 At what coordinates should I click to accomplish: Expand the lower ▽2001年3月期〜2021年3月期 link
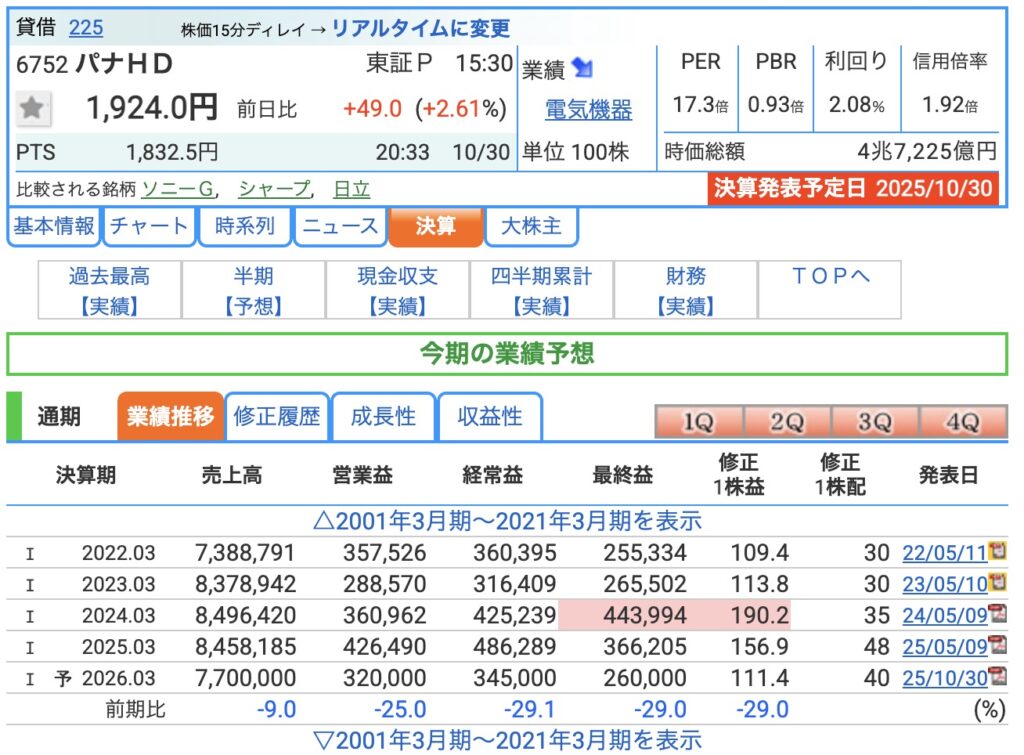[507, 739]
